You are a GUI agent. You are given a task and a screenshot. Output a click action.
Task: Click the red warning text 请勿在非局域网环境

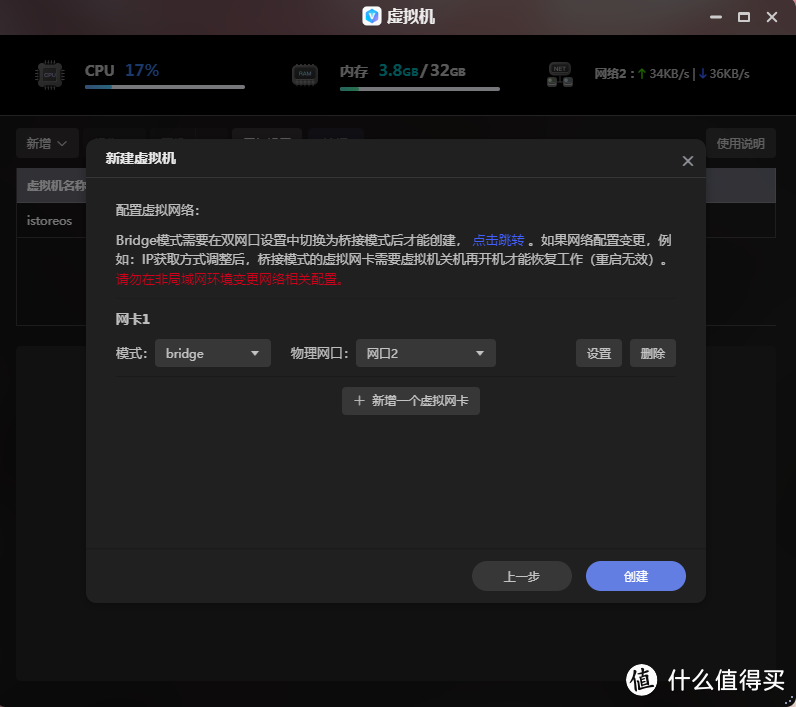230,279
